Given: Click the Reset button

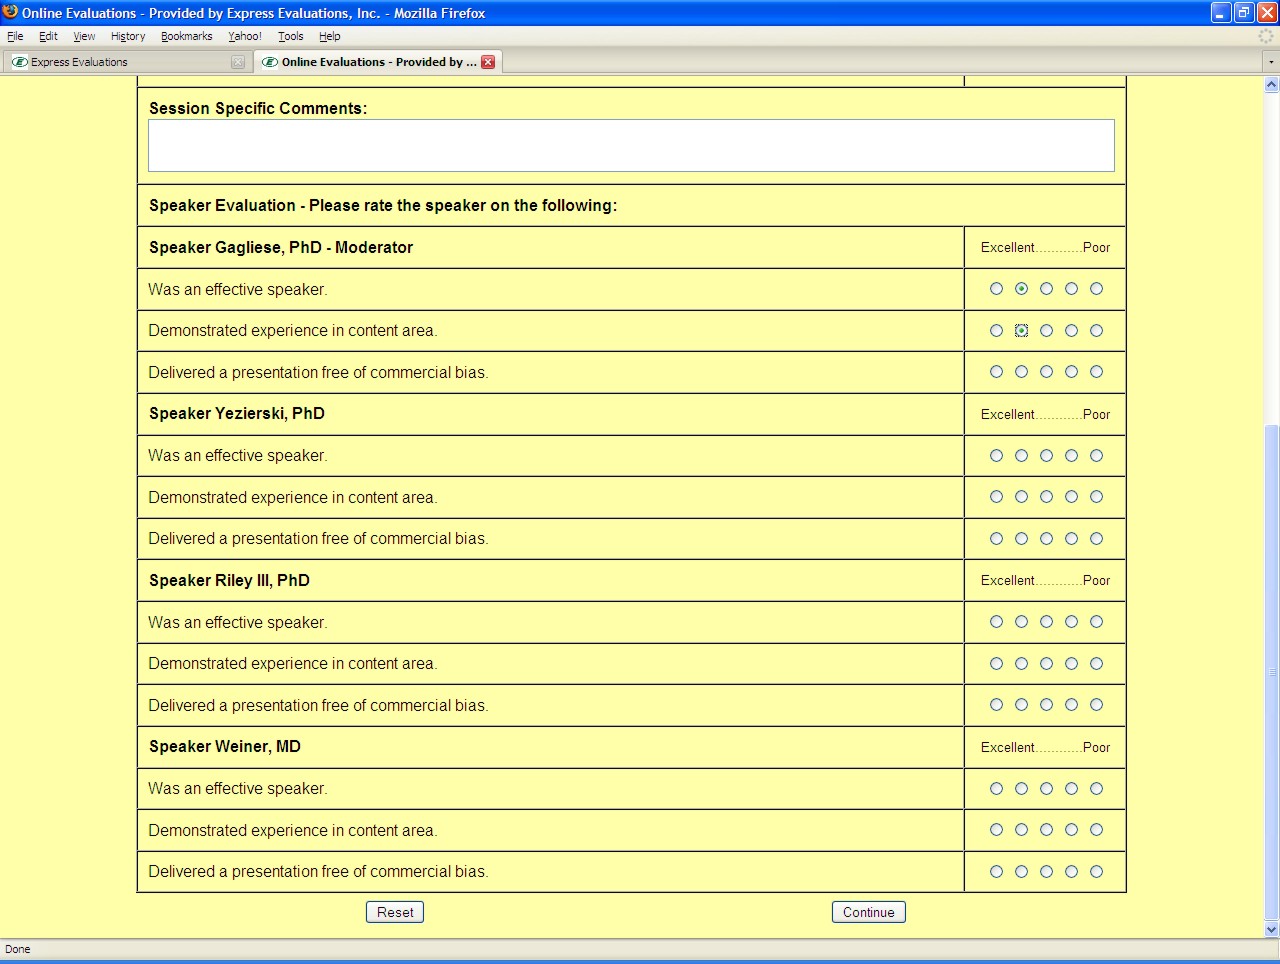Looking at the screenshot, I should point(395,912).
